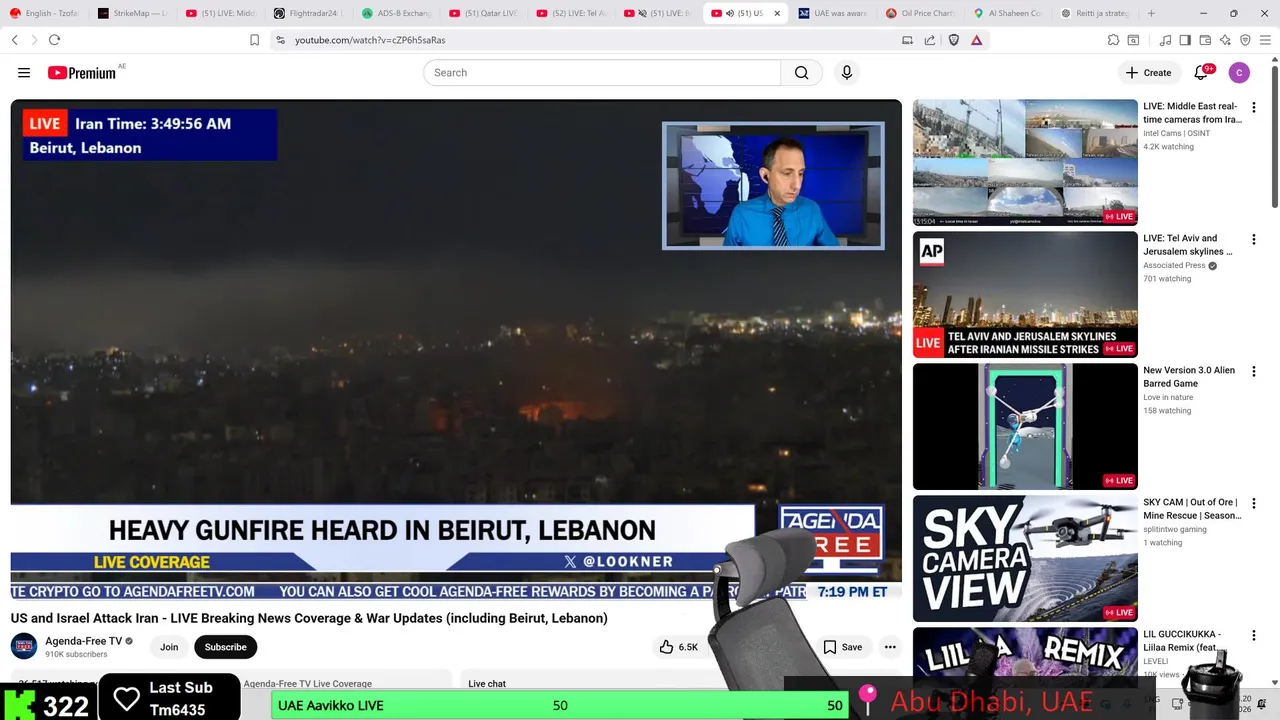Like the video with thumbs-up 6.5K
Viewport: 1280px width, 720px height.
click(678, 647)
